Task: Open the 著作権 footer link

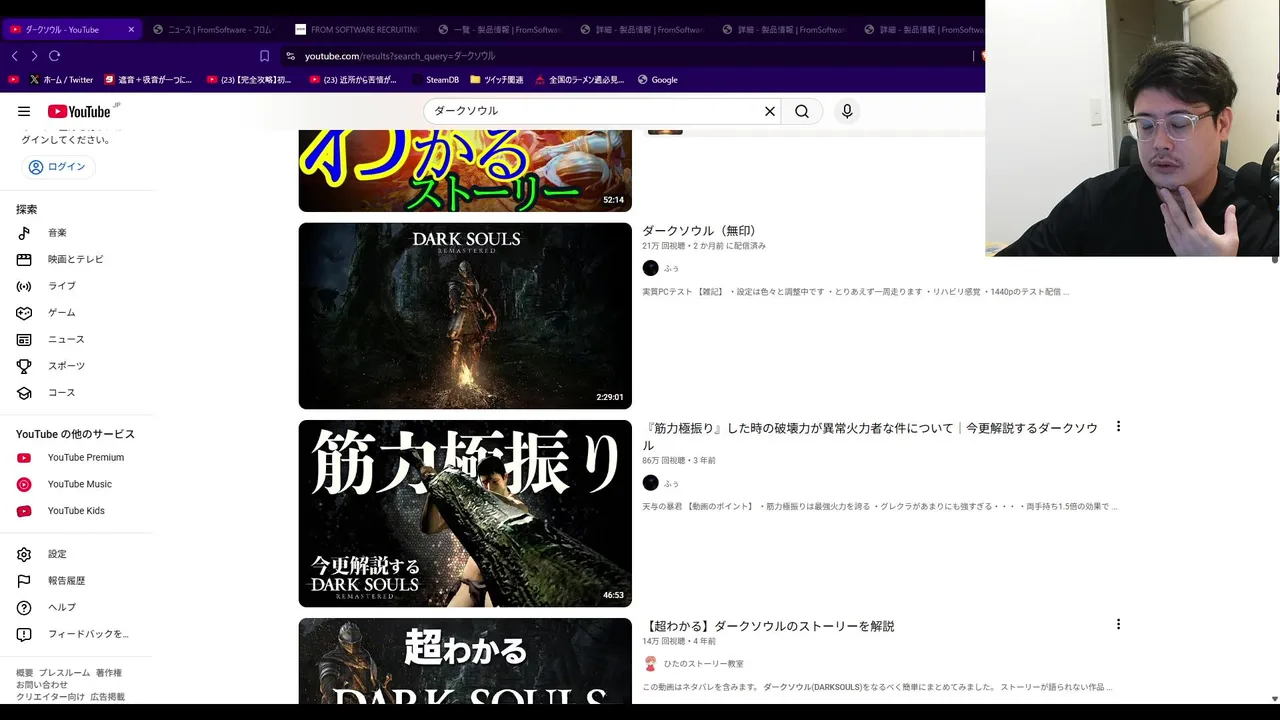Action: pyautogui.click(x=109, y=673)
